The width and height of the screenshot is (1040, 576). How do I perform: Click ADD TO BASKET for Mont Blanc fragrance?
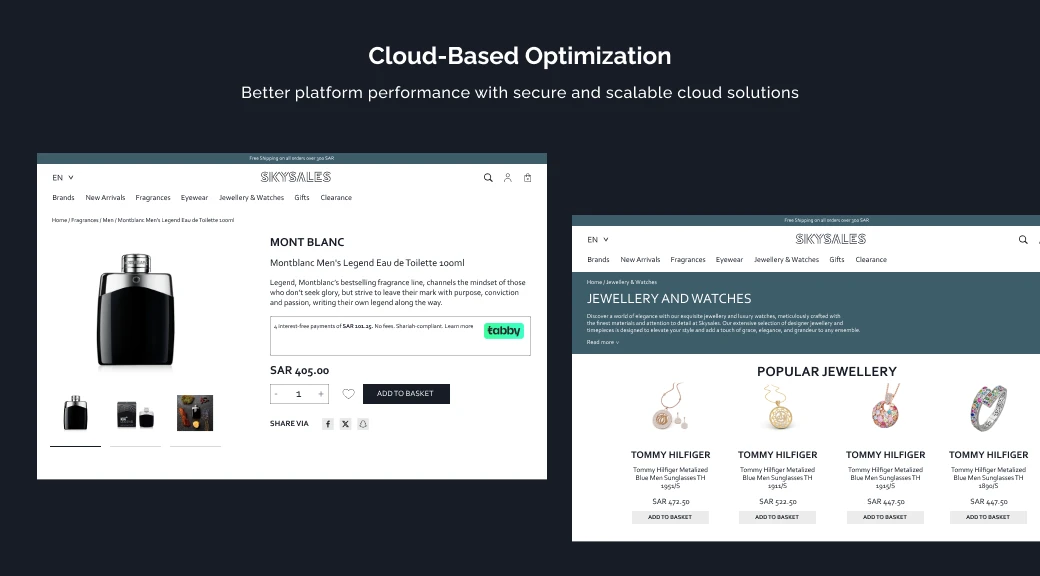click(x=406, y=394)
